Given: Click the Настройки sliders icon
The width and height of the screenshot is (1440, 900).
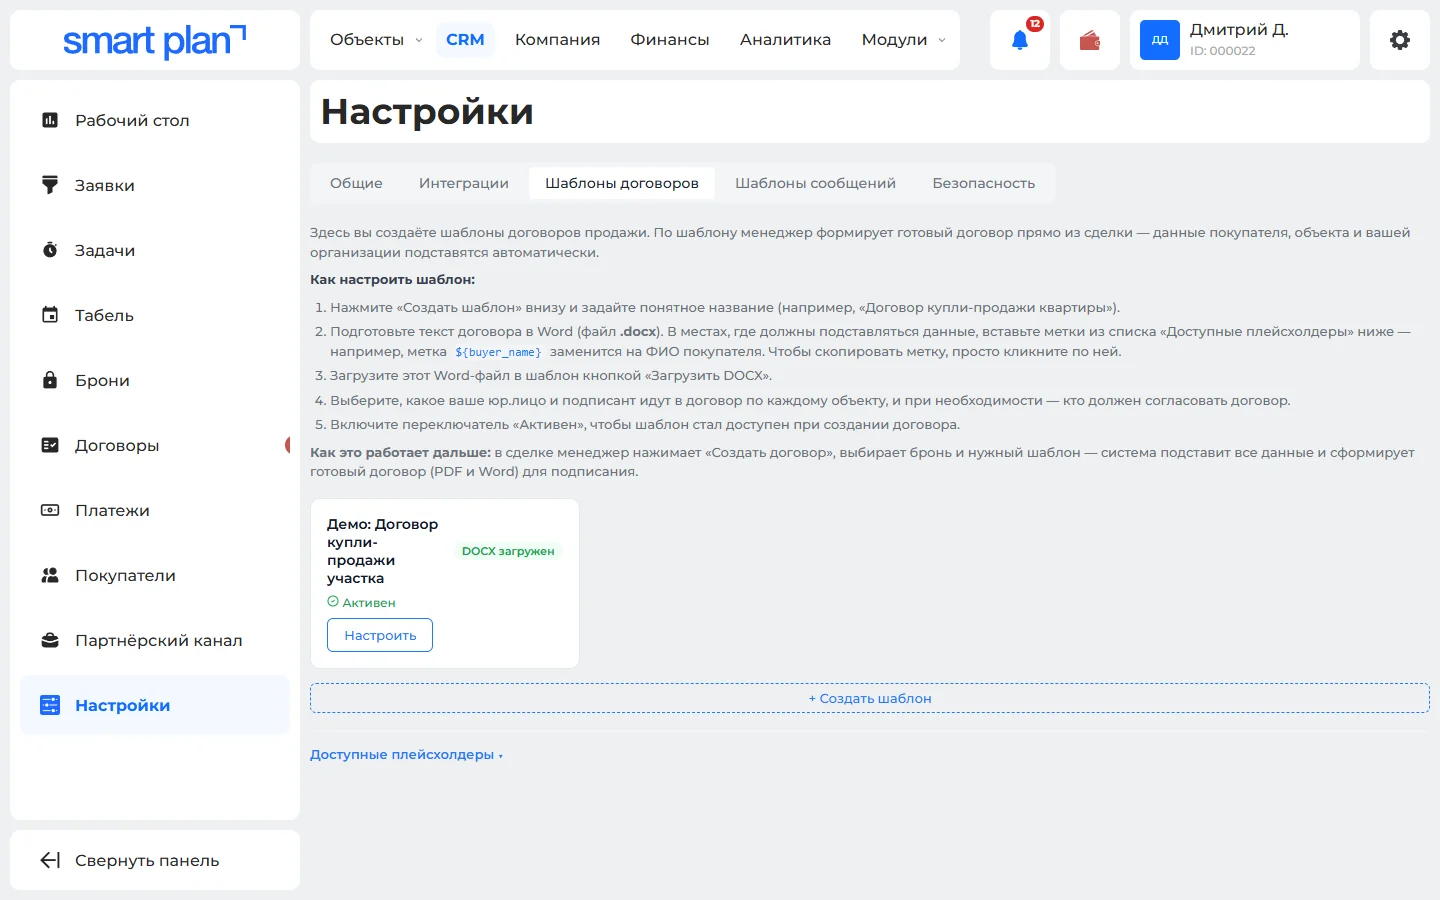Looking at the screenshot, I should pyautogui.click(x=50, y=705).
